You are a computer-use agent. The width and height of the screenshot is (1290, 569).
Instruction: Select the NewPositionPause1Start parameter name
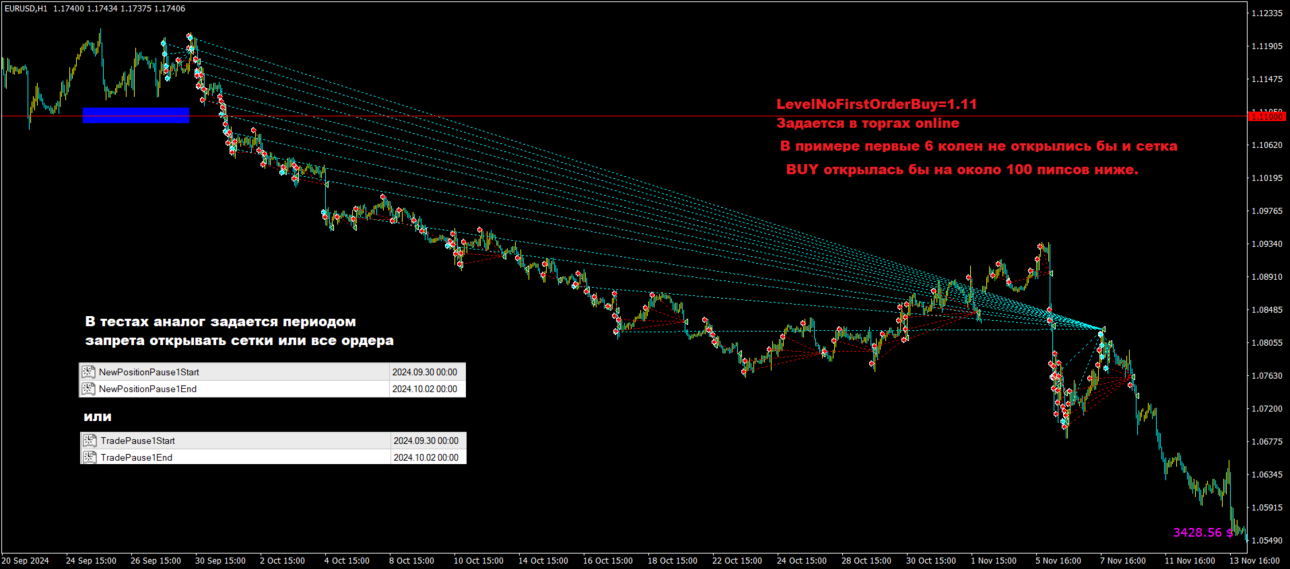point(149,372)
